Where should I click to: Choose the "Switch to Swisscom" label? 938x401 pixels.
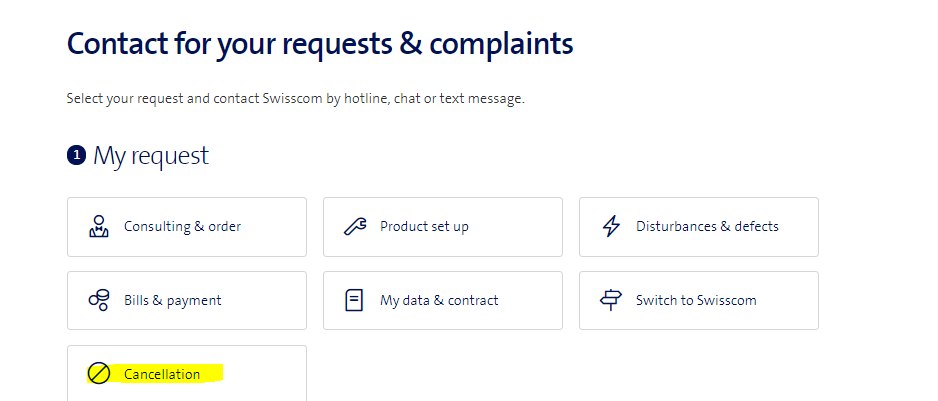coord(696,300)
